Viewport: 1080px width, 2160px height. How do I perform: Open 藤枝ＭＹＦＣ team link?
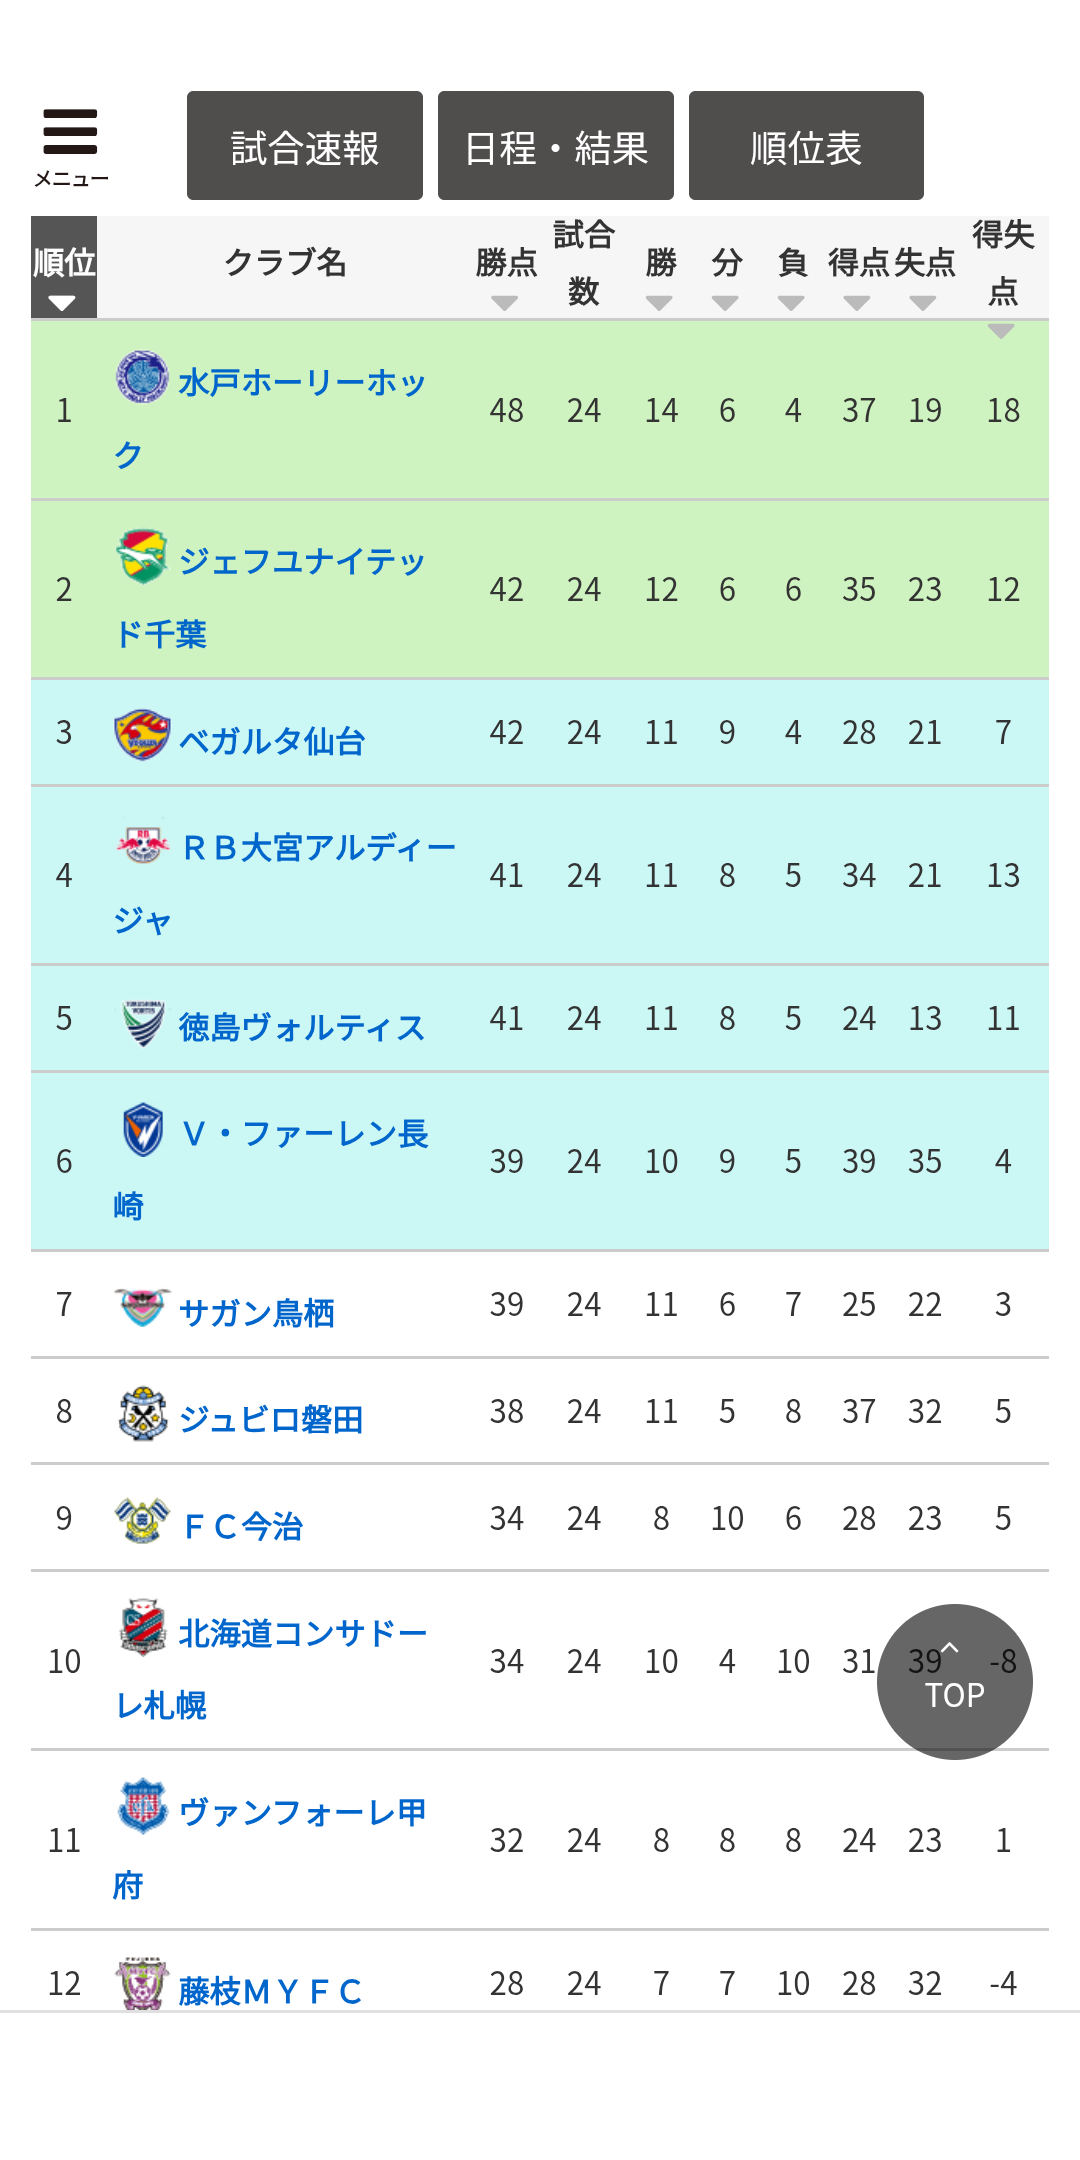270,1991
